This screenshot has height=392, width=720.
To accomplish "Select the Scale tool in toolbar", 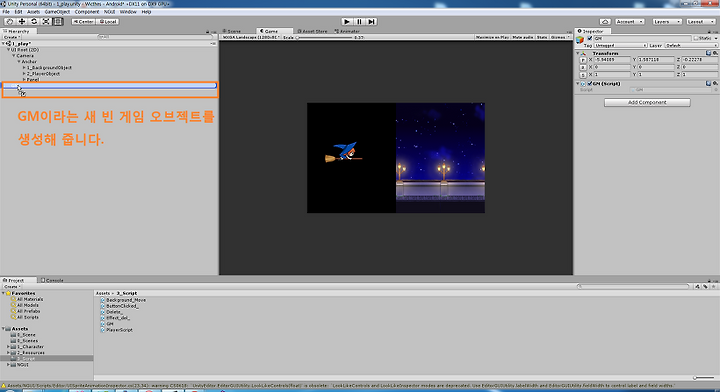I will click(46, 22).
